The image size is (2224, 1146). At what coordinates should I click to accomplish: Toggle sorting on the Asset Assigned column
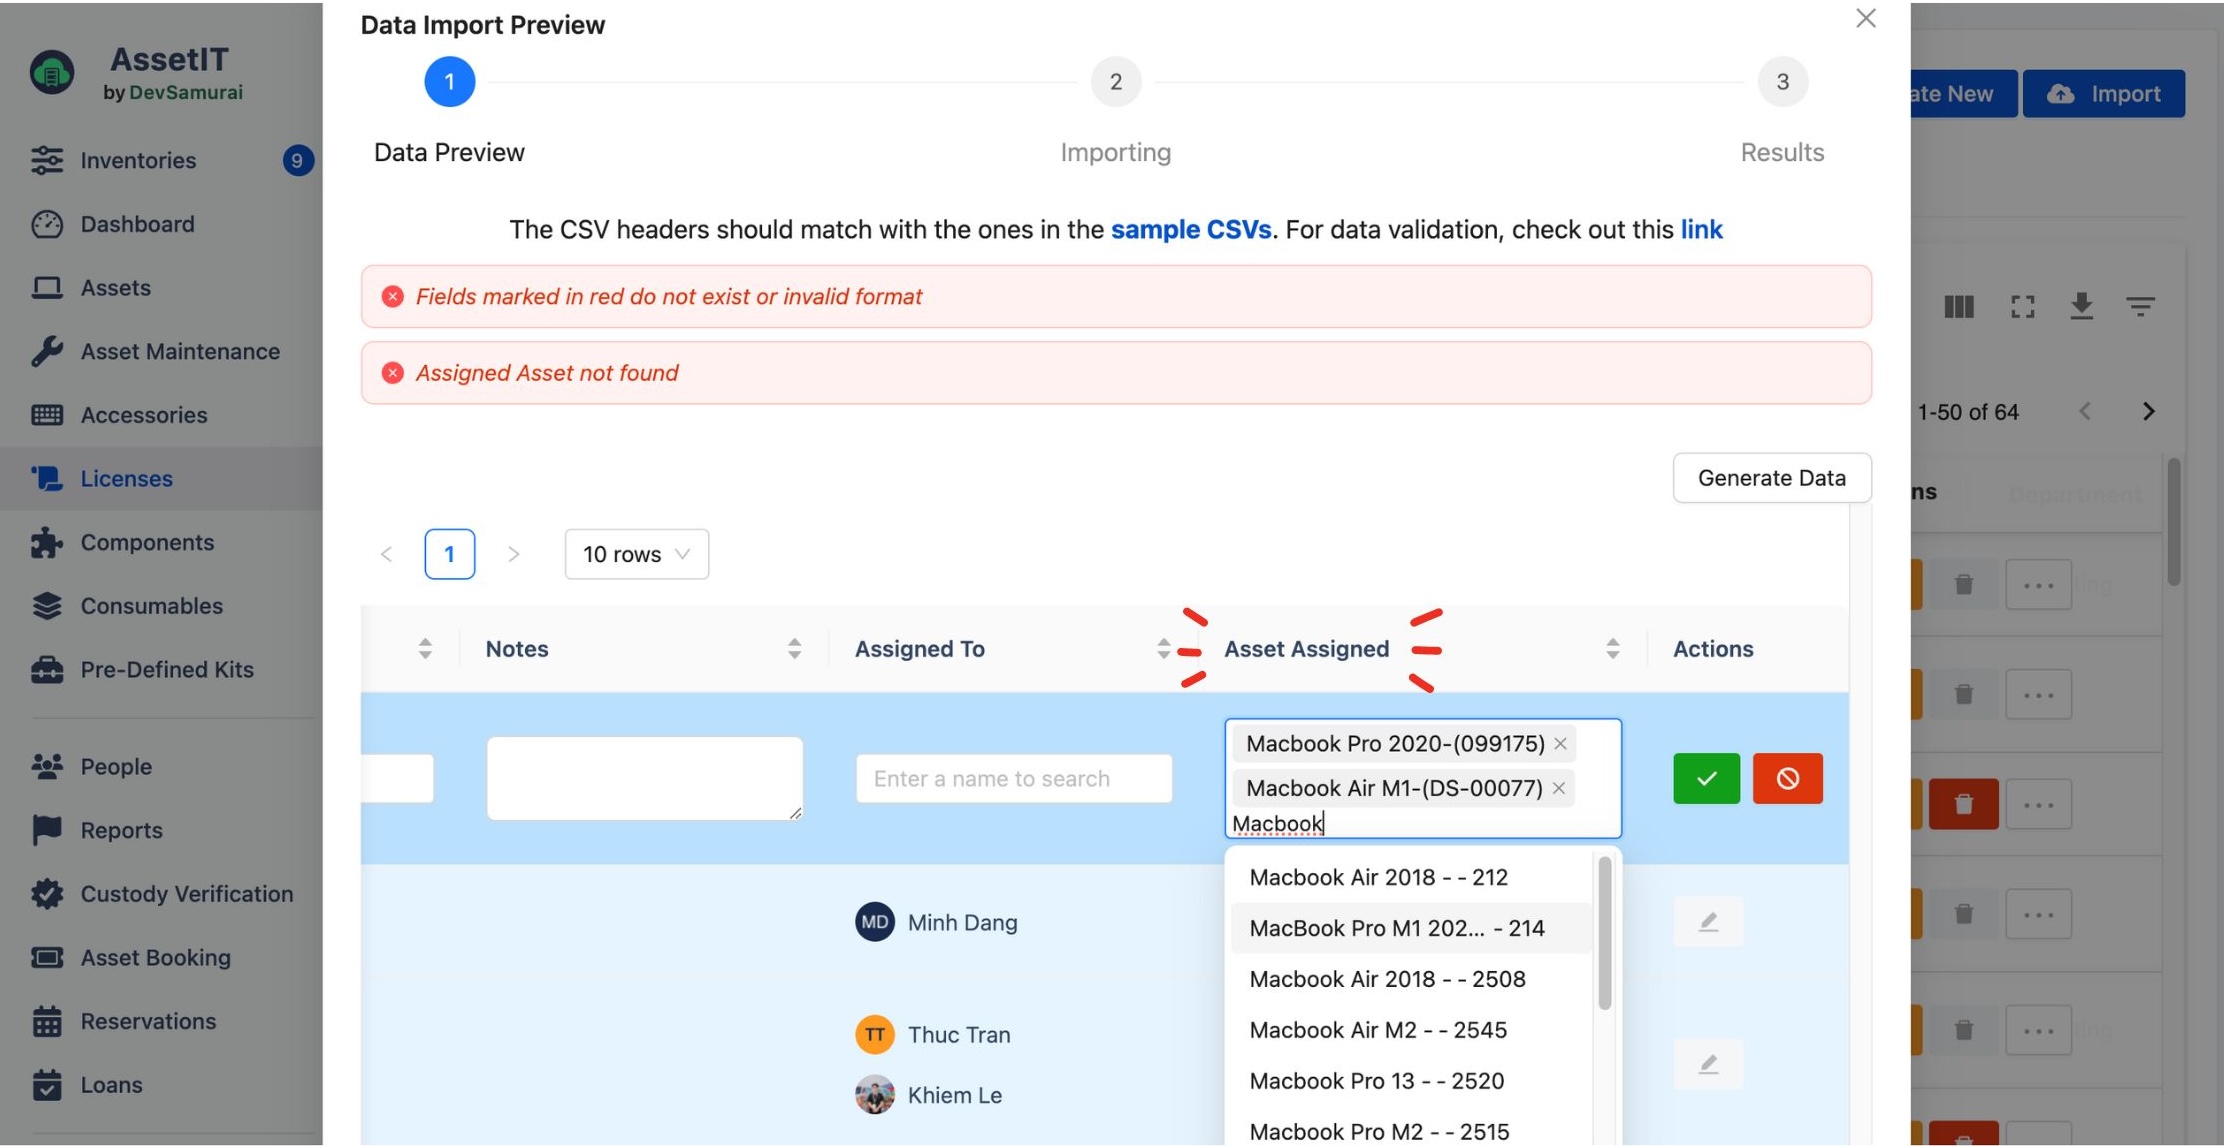1612,648
